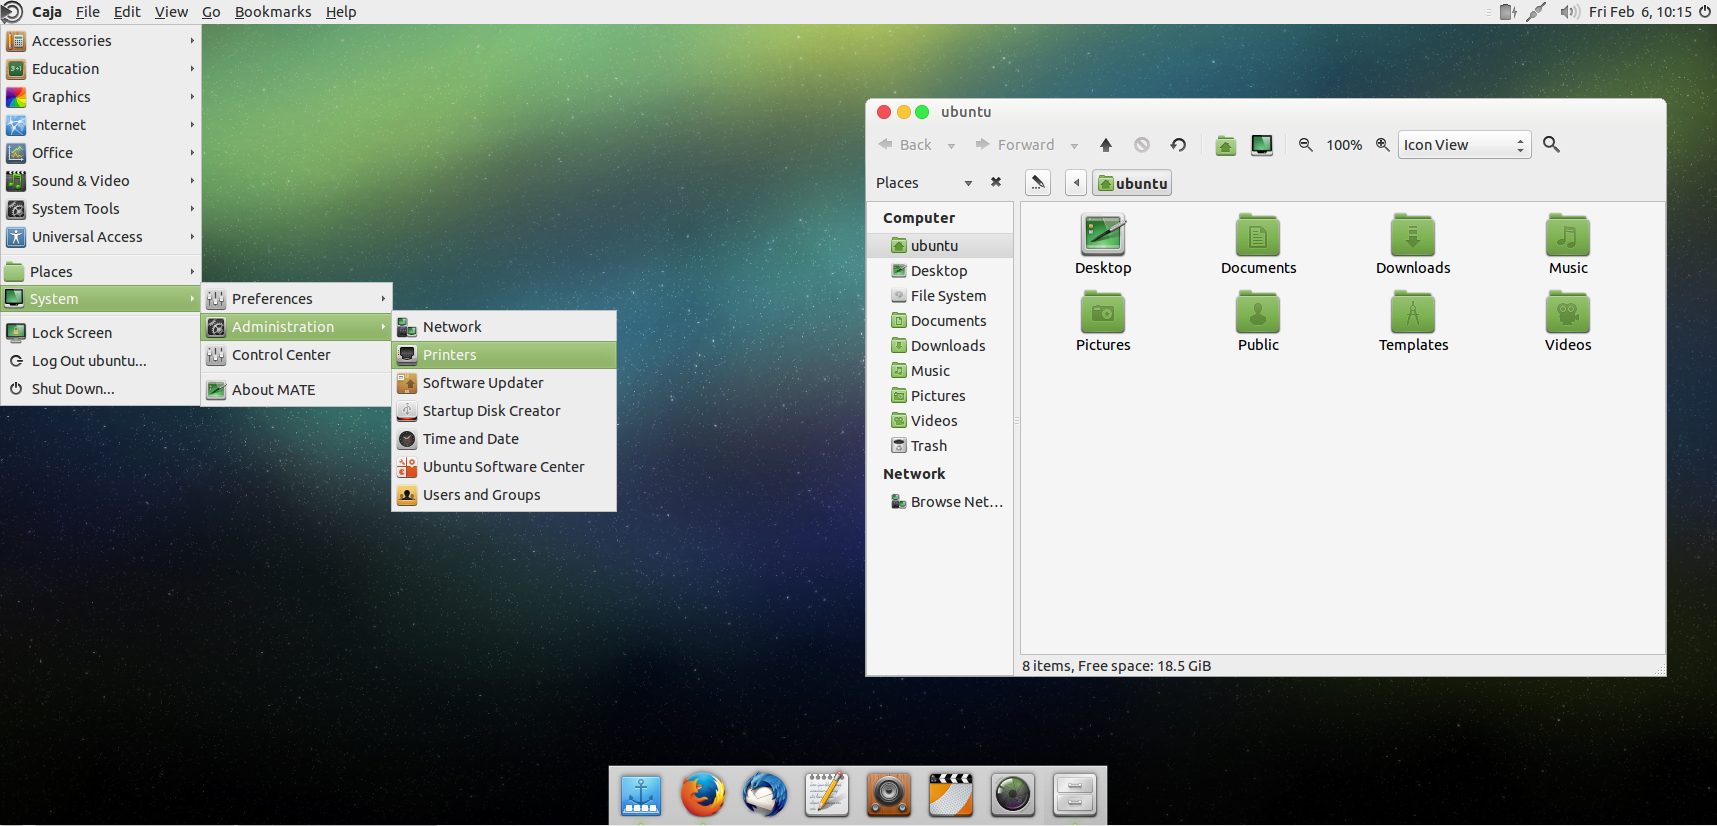
Task: Open Browse Network in sidebar
Action: pos(940,502)
